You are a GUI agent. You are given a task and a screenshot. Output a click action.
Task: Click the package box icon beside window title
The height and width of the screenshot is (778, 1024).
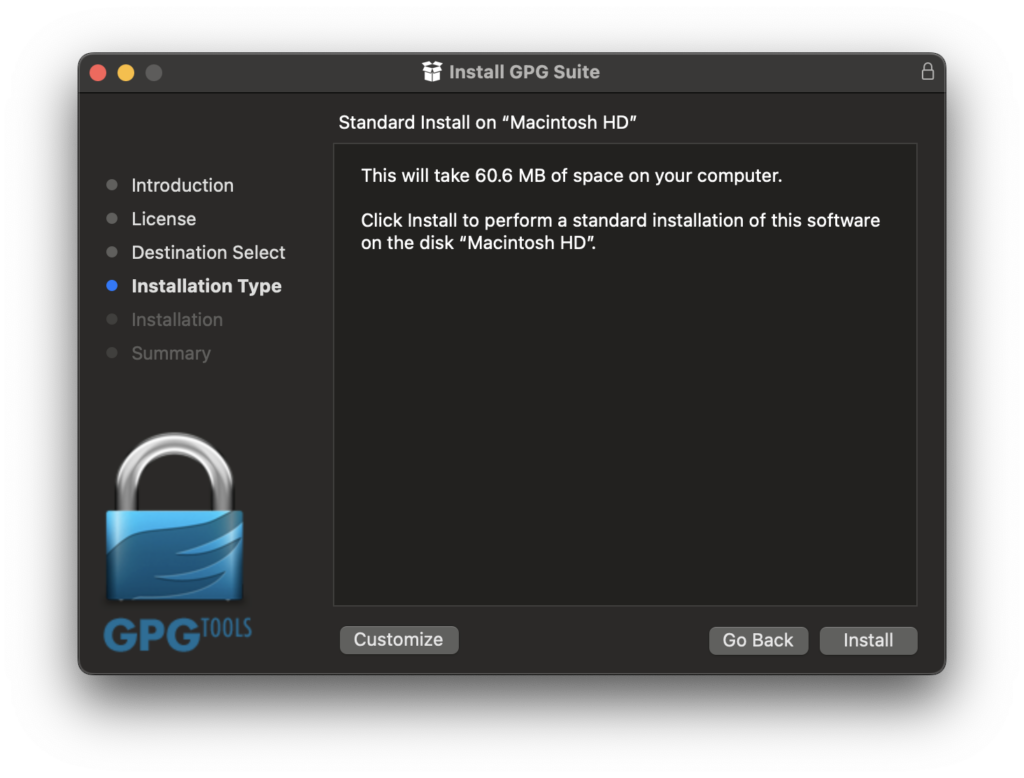point(432,72)
